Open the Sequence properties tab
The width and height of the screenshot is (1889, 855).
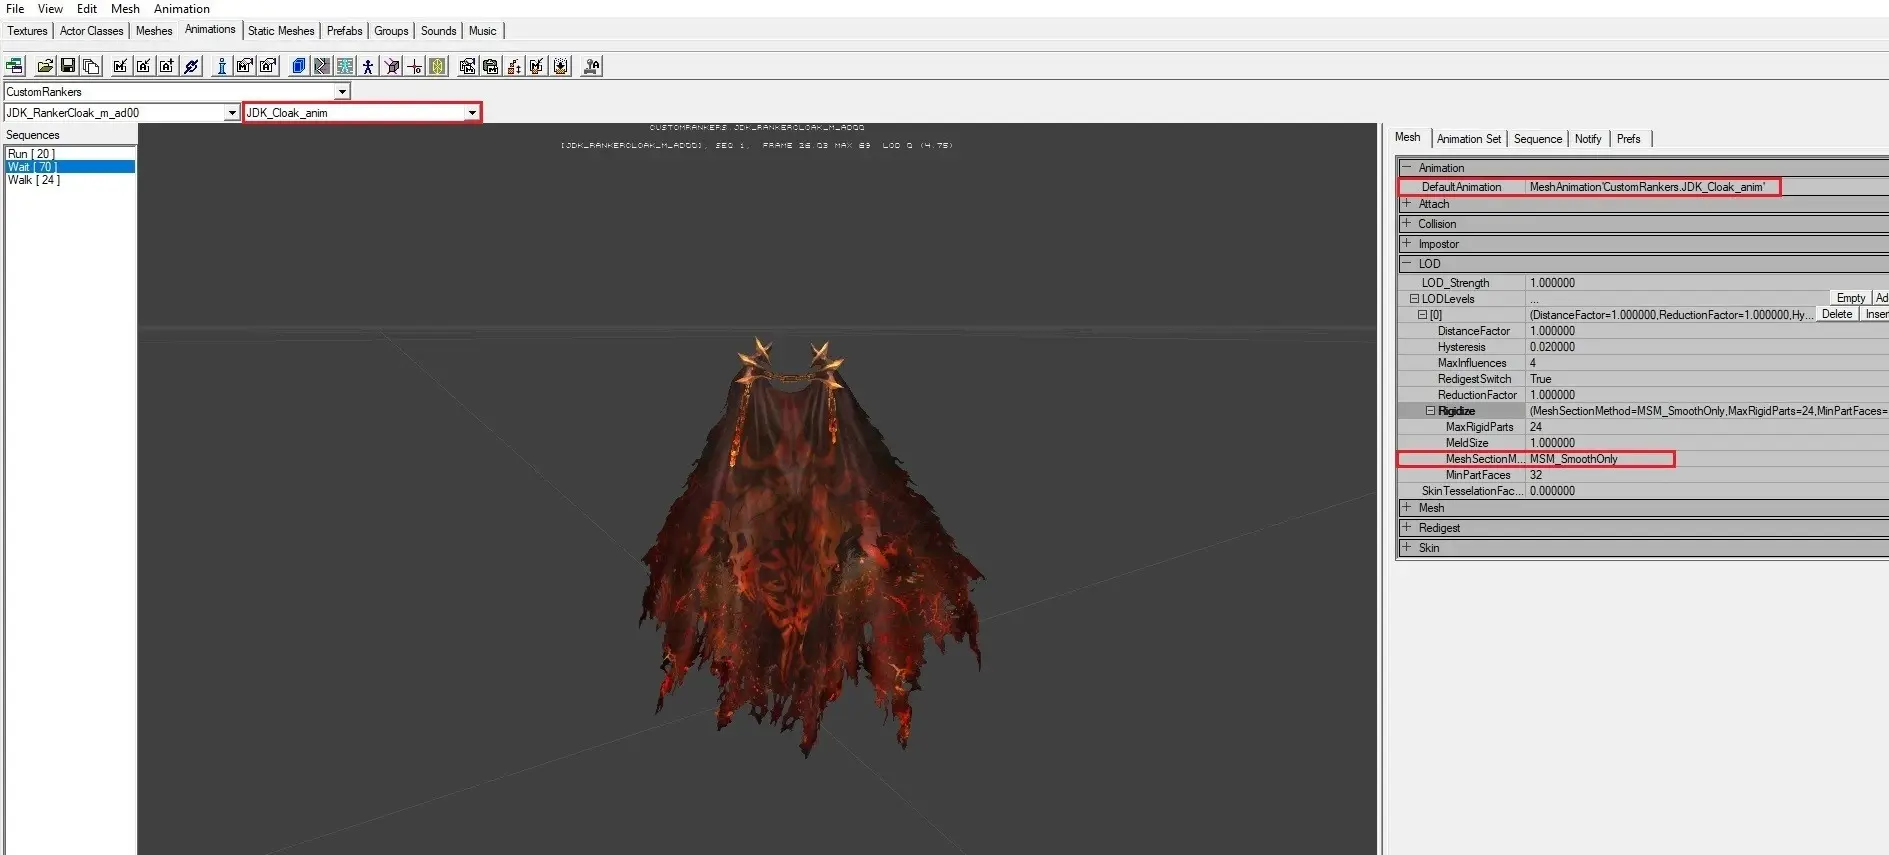1537,139
